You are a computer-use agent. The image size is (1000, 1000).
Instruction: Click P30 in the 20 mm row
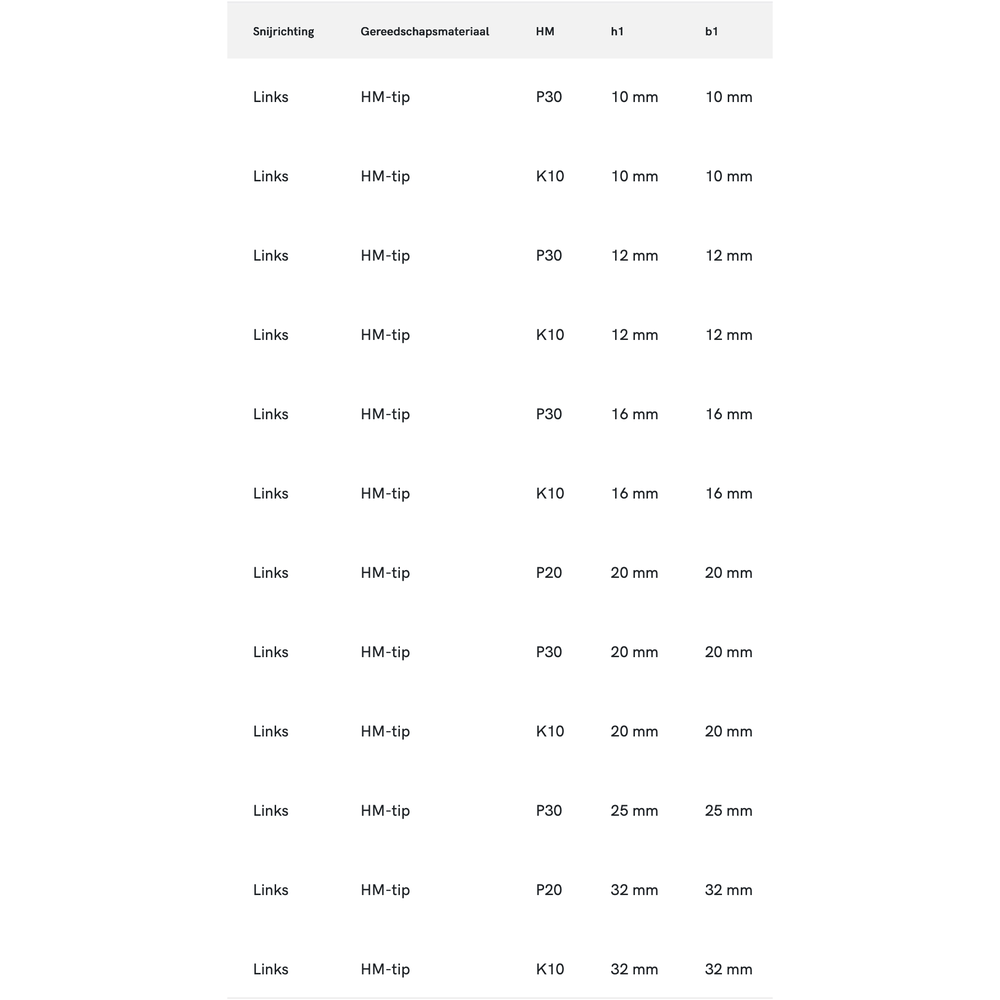click(x=549, y=652)
